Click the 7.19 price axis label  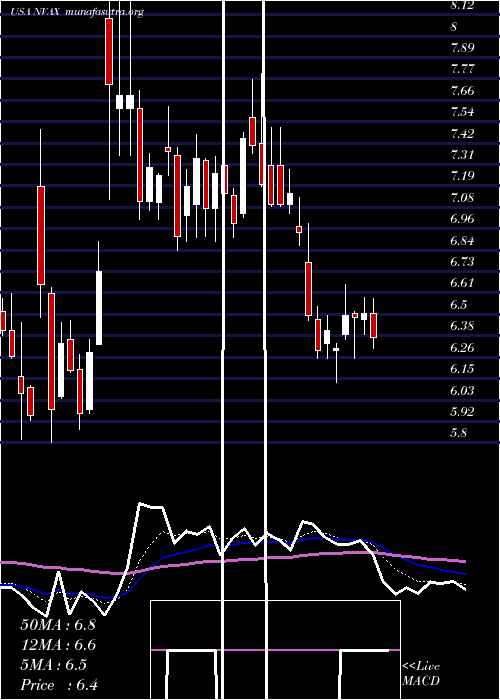(462, 176)
